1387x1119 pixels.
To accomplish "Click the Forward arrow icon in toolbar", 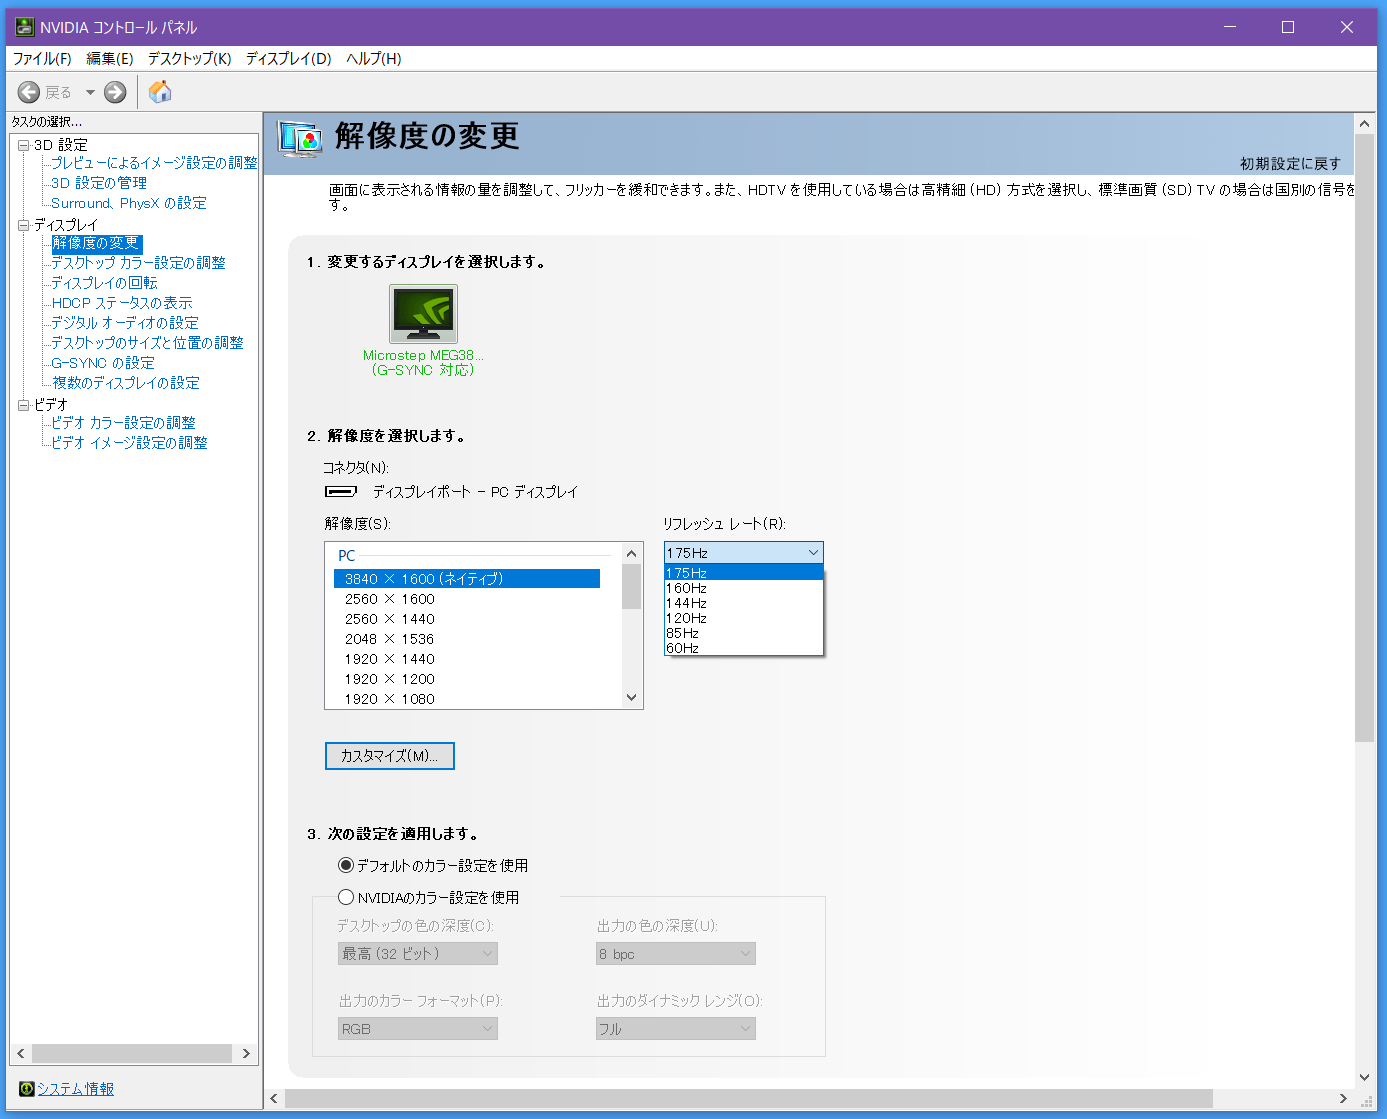I will tap(116, 92).
